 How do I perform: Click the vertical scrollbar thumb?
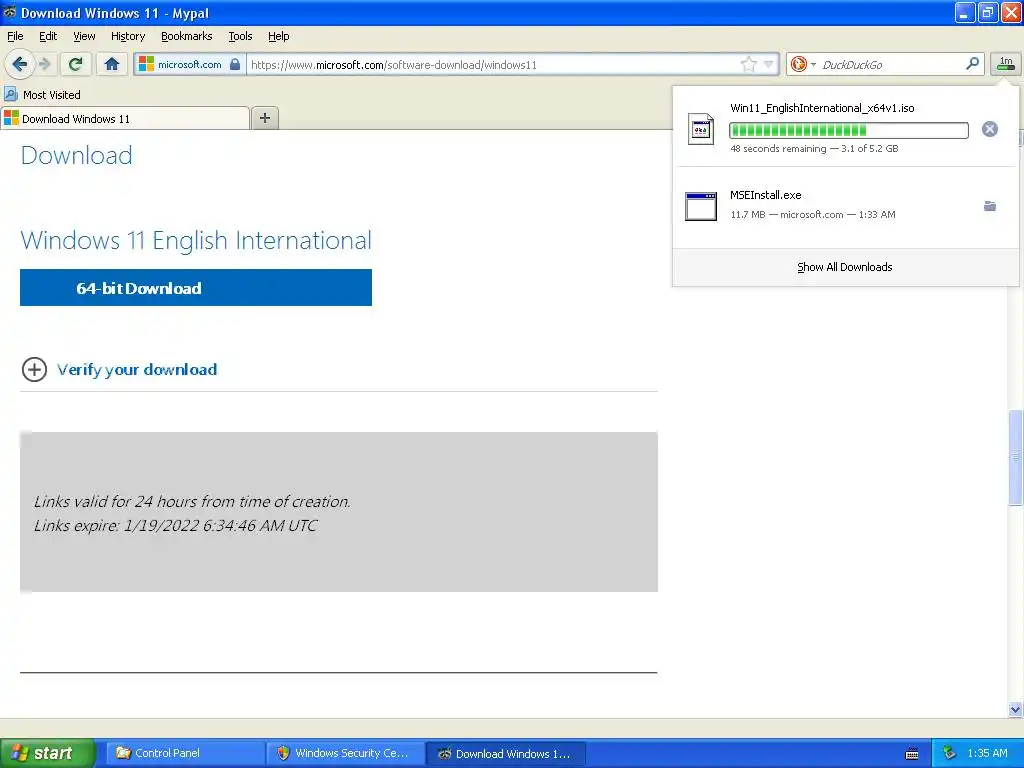tap(1015, 457)
